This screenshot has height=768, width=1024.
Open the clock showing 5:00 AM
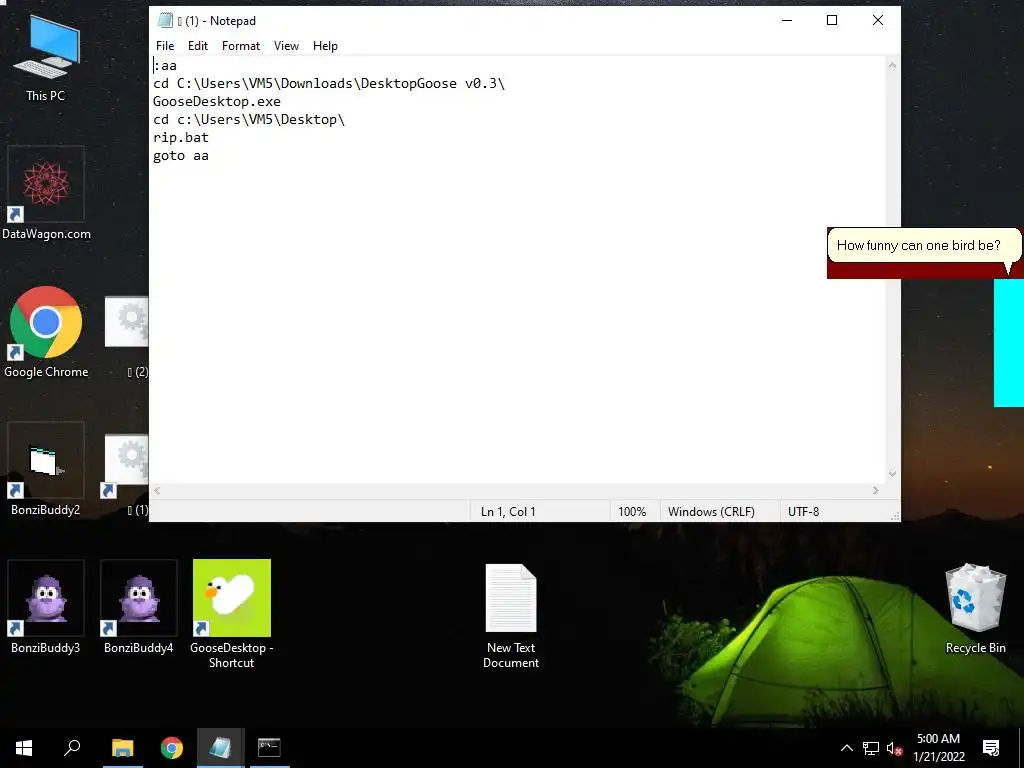938,748
